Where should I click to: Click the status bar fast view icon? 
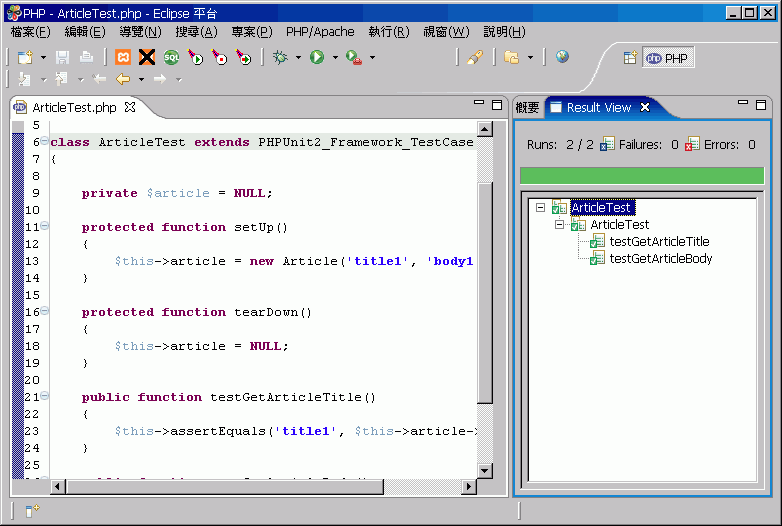point(31,511)
